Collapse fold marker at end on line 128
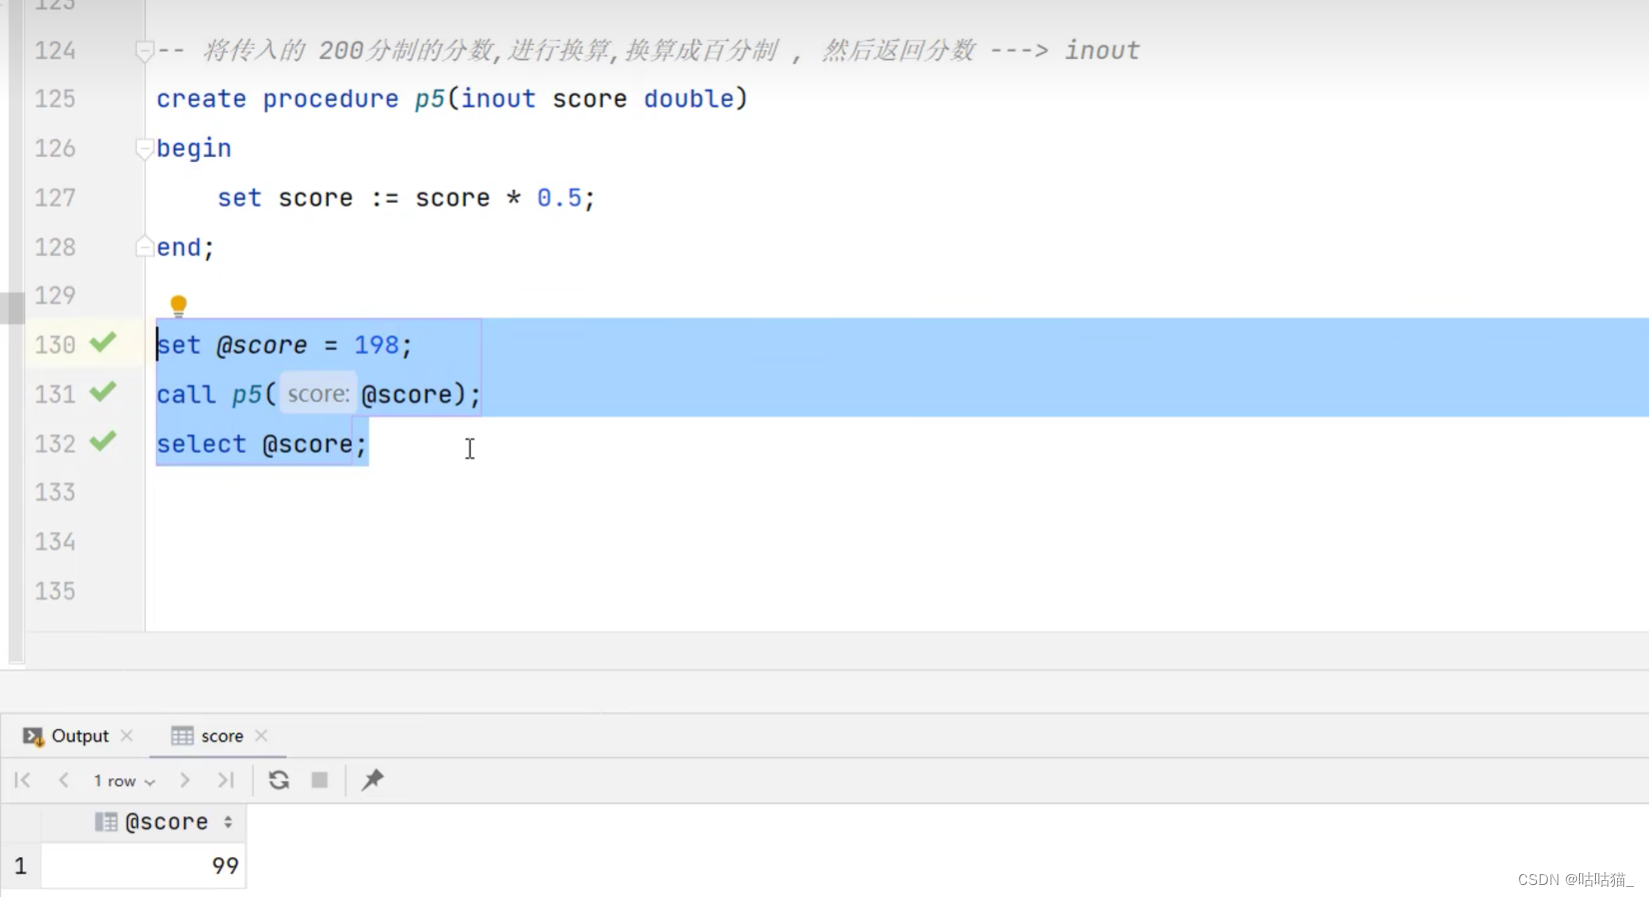This screenshot has width=1649, height=897. [144, 246]
